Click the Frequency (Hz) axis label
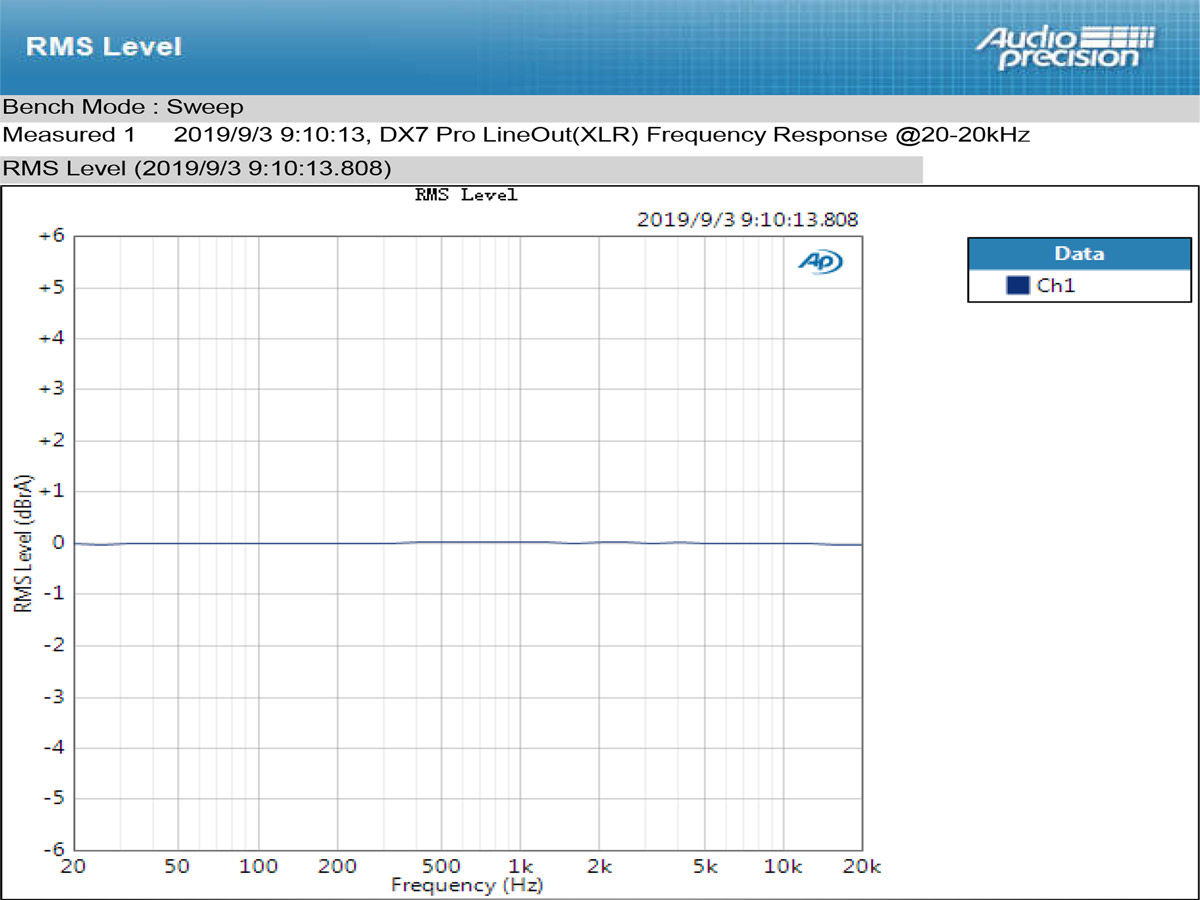The height and width of the screenshot is (900, 1200). coord(466,885)
